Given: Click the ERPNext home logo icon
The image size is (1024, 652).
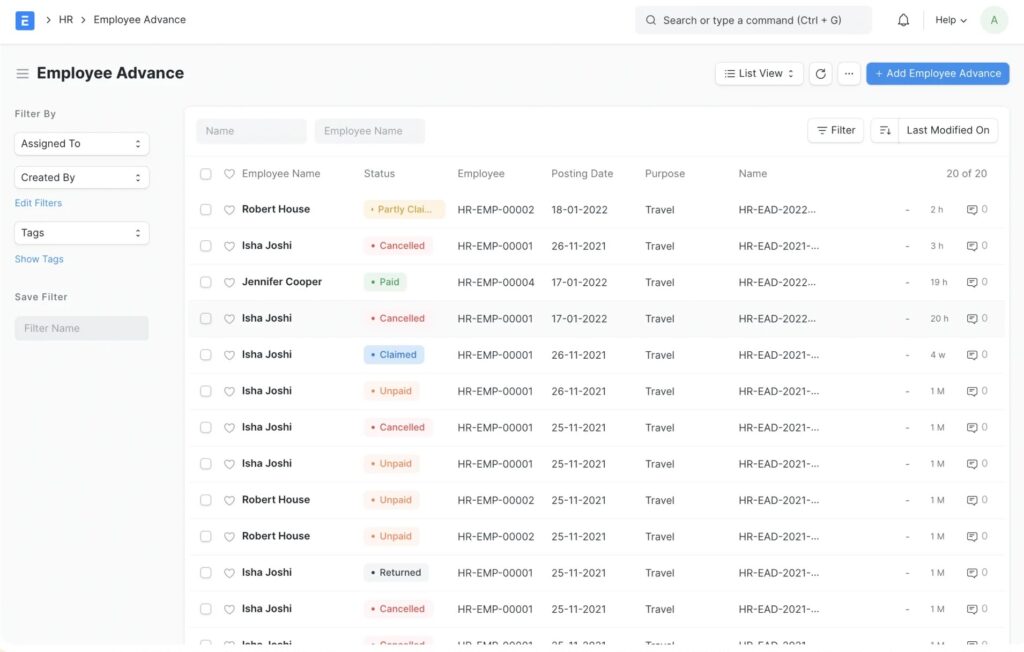Looking at the screenshot, I should coord(25,20).
